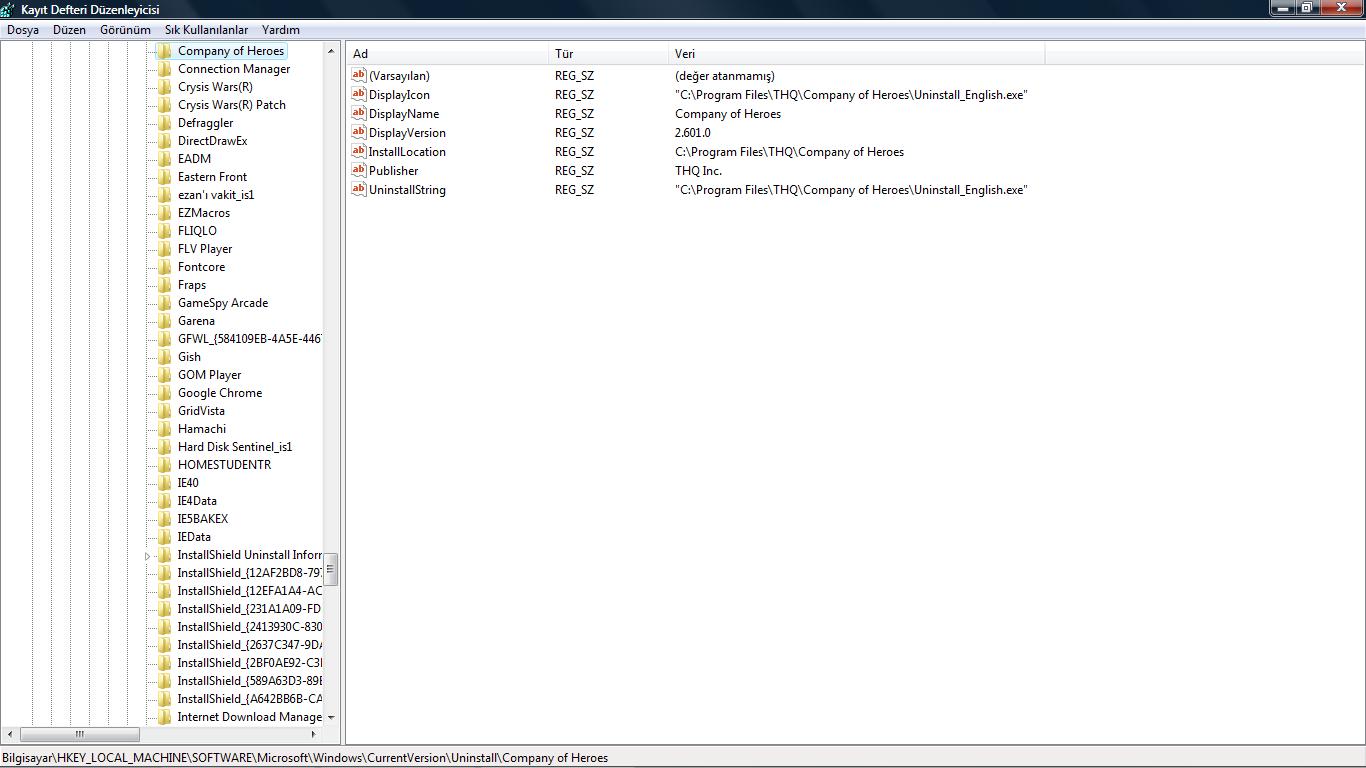This screenshot has height=768, width=1366.
Task: Select the IEData registry key
Action: (x=194, y=537)
